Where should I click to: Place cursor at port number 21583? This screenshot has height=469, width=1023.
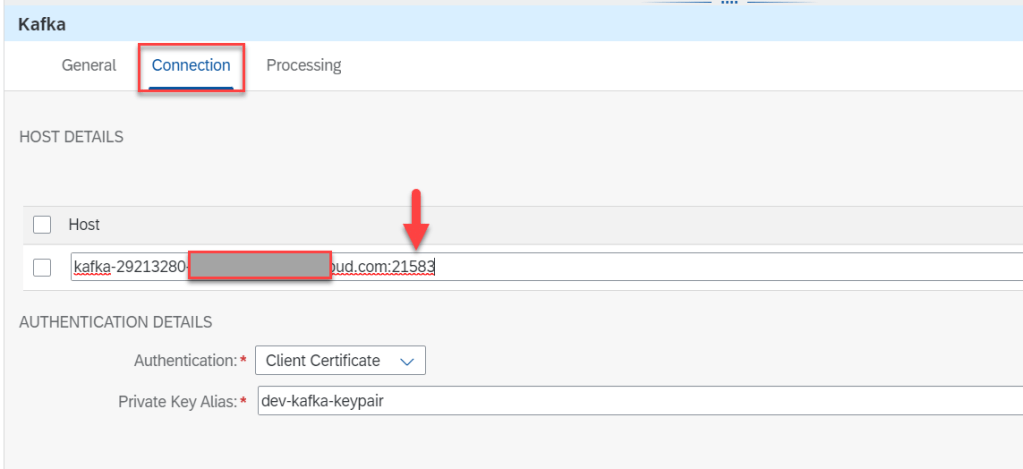[415, 267]
